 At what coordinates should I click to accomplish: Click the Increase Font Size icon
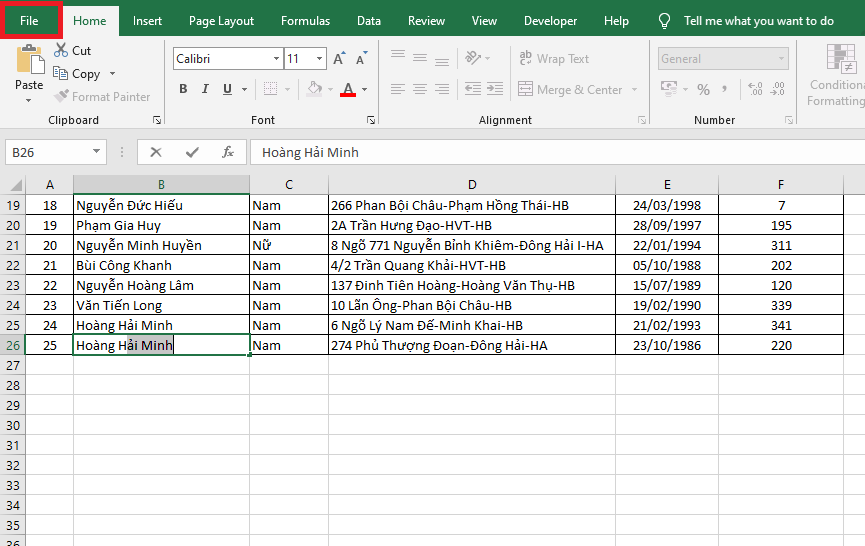[x=339, y=59]
